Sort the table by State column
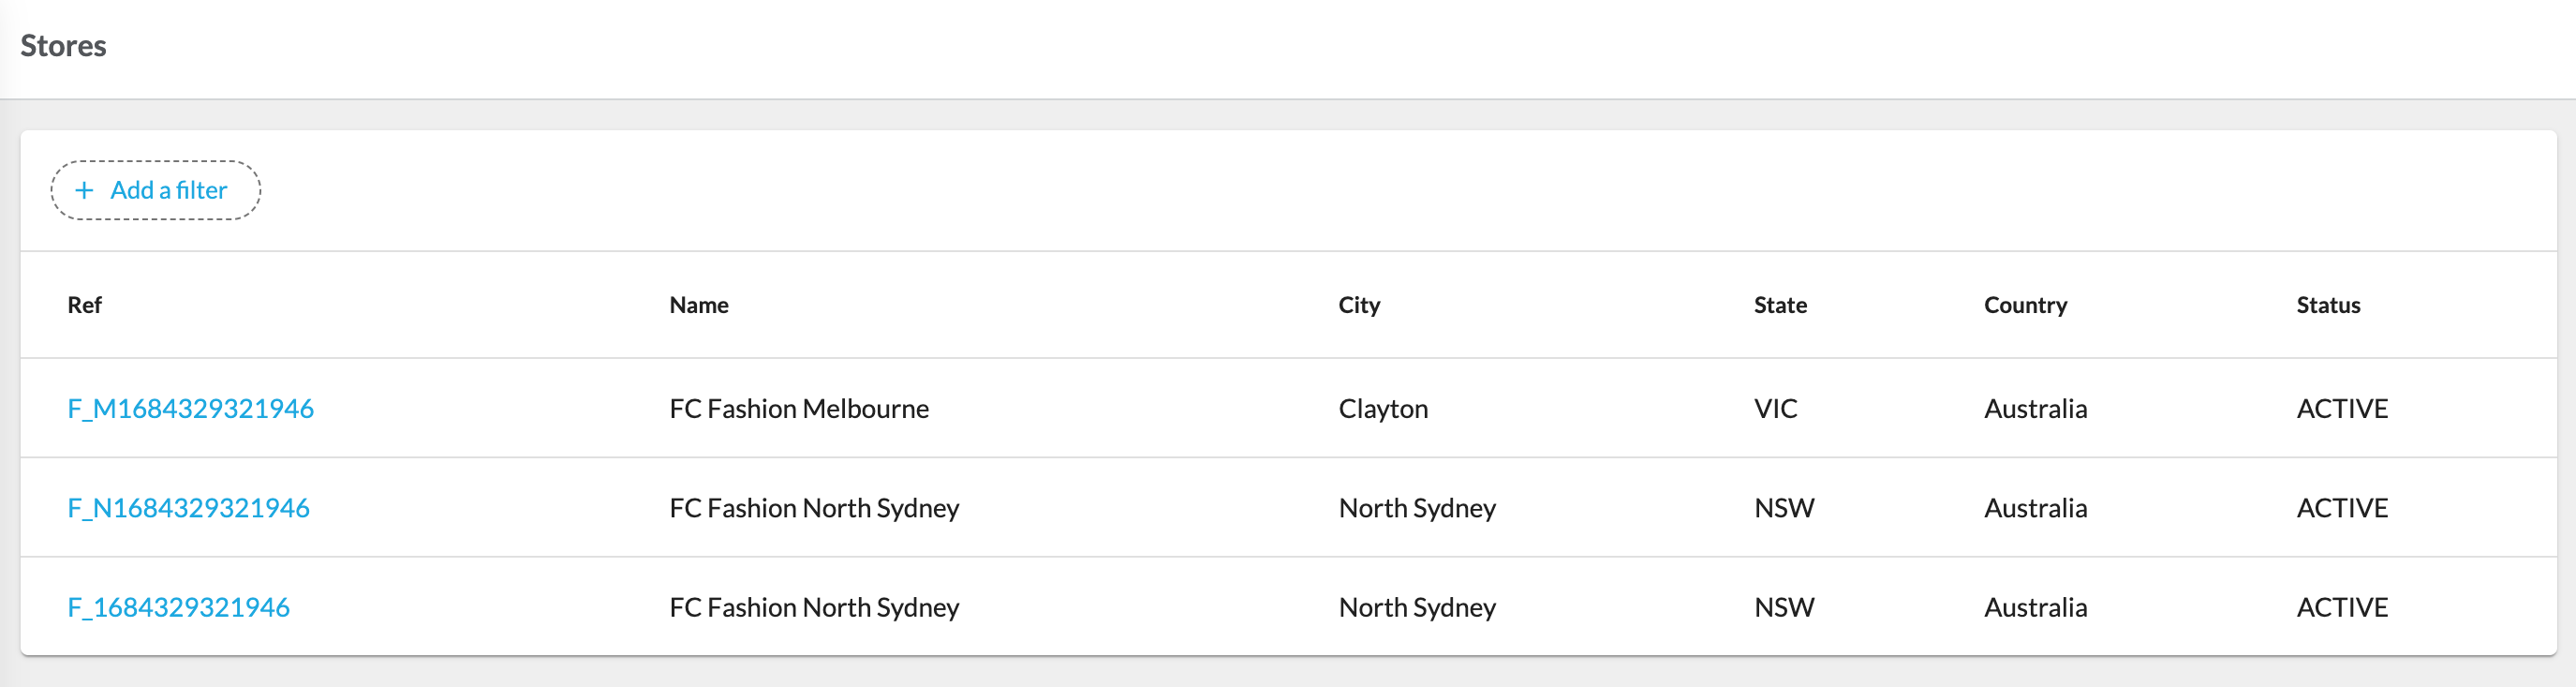The image size is (2576, 687). coord(1780,305)
